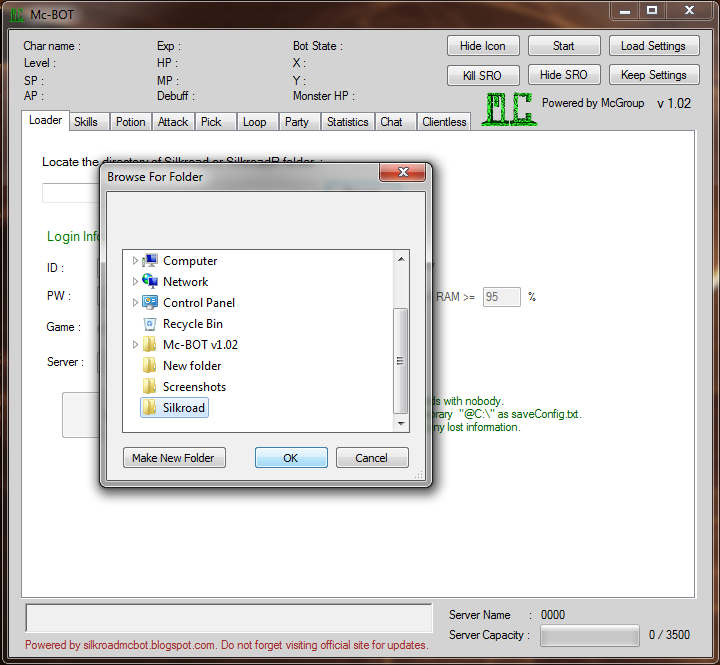Select Network in the folder list
This screenshot has height=665, width=720.
pyautogui.click(x=186, y=282)
